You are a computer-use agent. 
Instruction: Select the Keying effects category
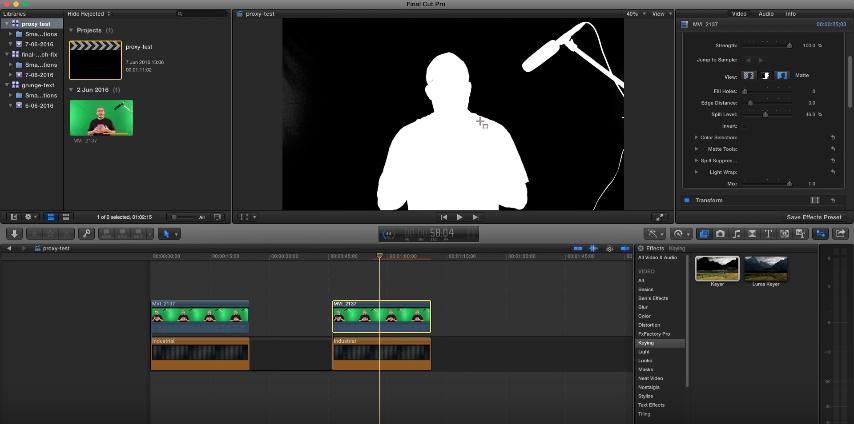tap(660, 343)
